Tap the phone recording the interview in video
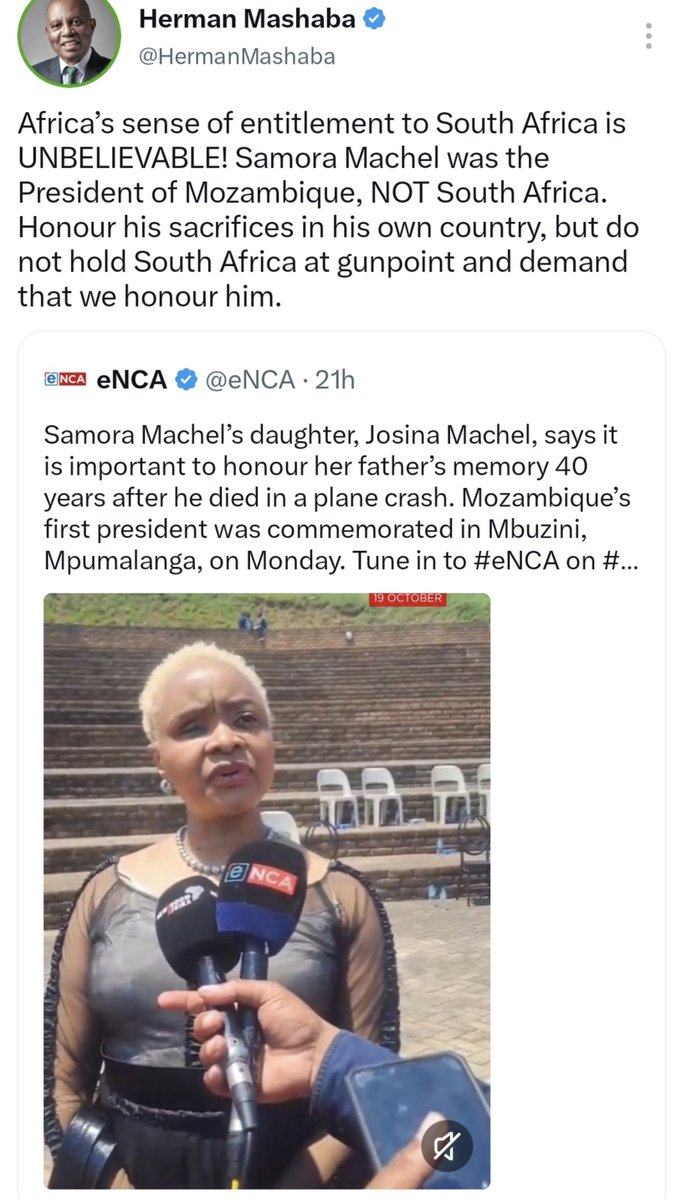Image resolution: width=691 pixels, height=1200 pixels. pos(418,1112)
